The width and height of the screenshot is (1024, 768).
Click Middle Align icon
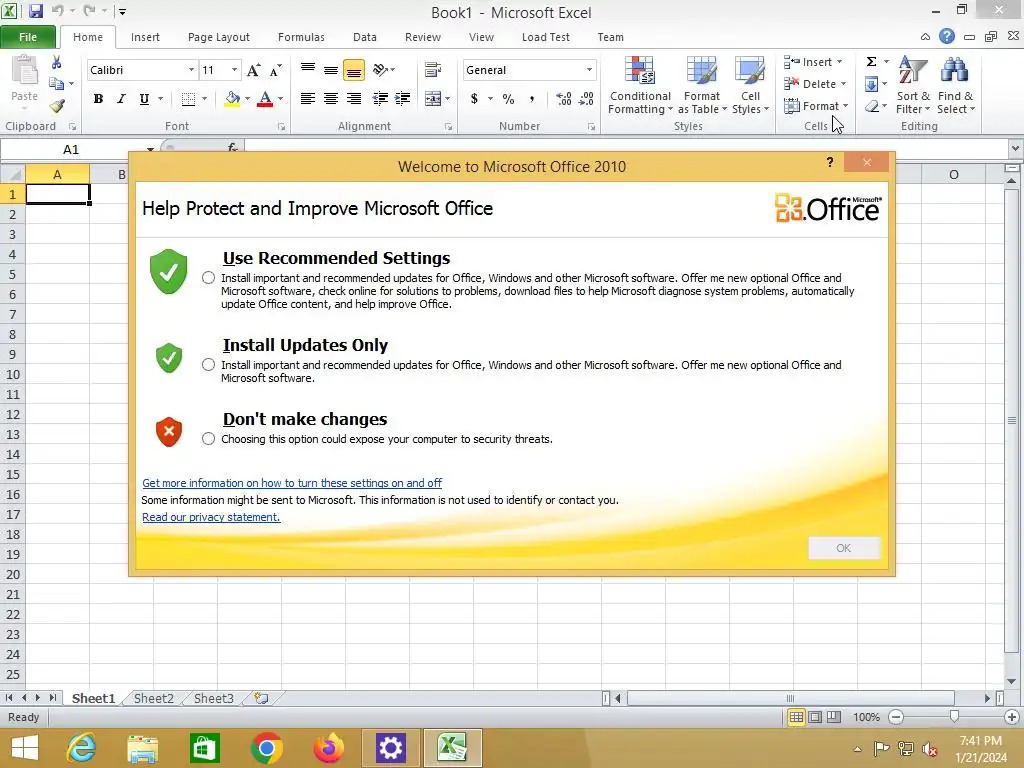tap(330, 69)
